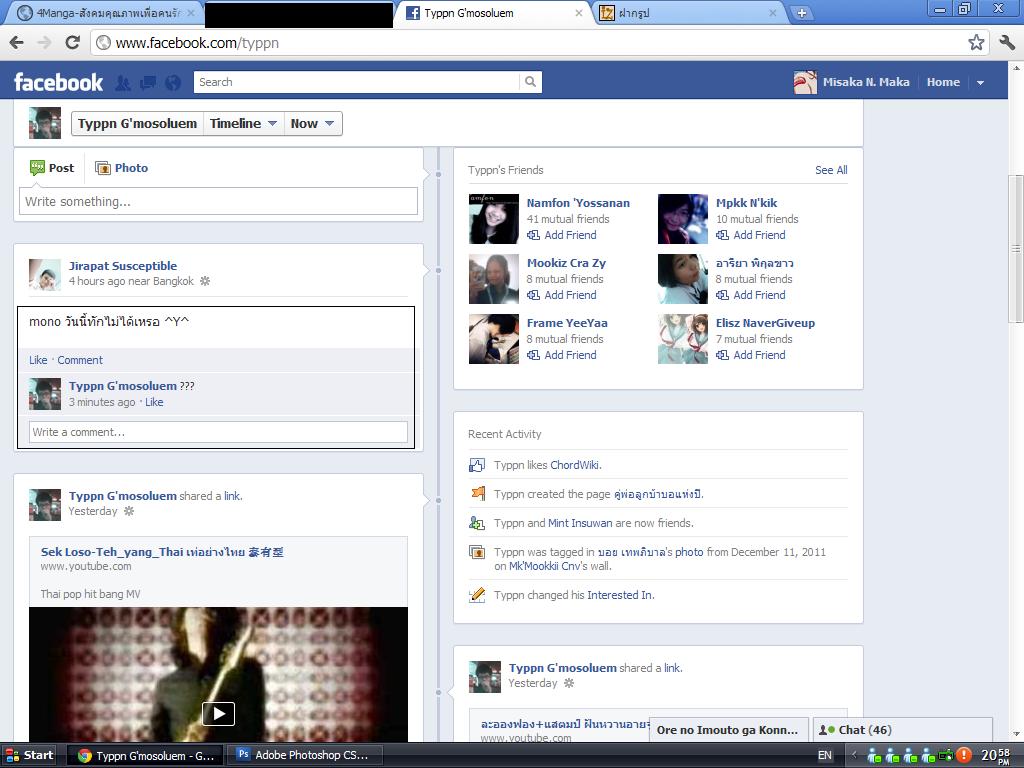
Task: Open account dropdown arrow beside Home
Action: coord(980,83)
